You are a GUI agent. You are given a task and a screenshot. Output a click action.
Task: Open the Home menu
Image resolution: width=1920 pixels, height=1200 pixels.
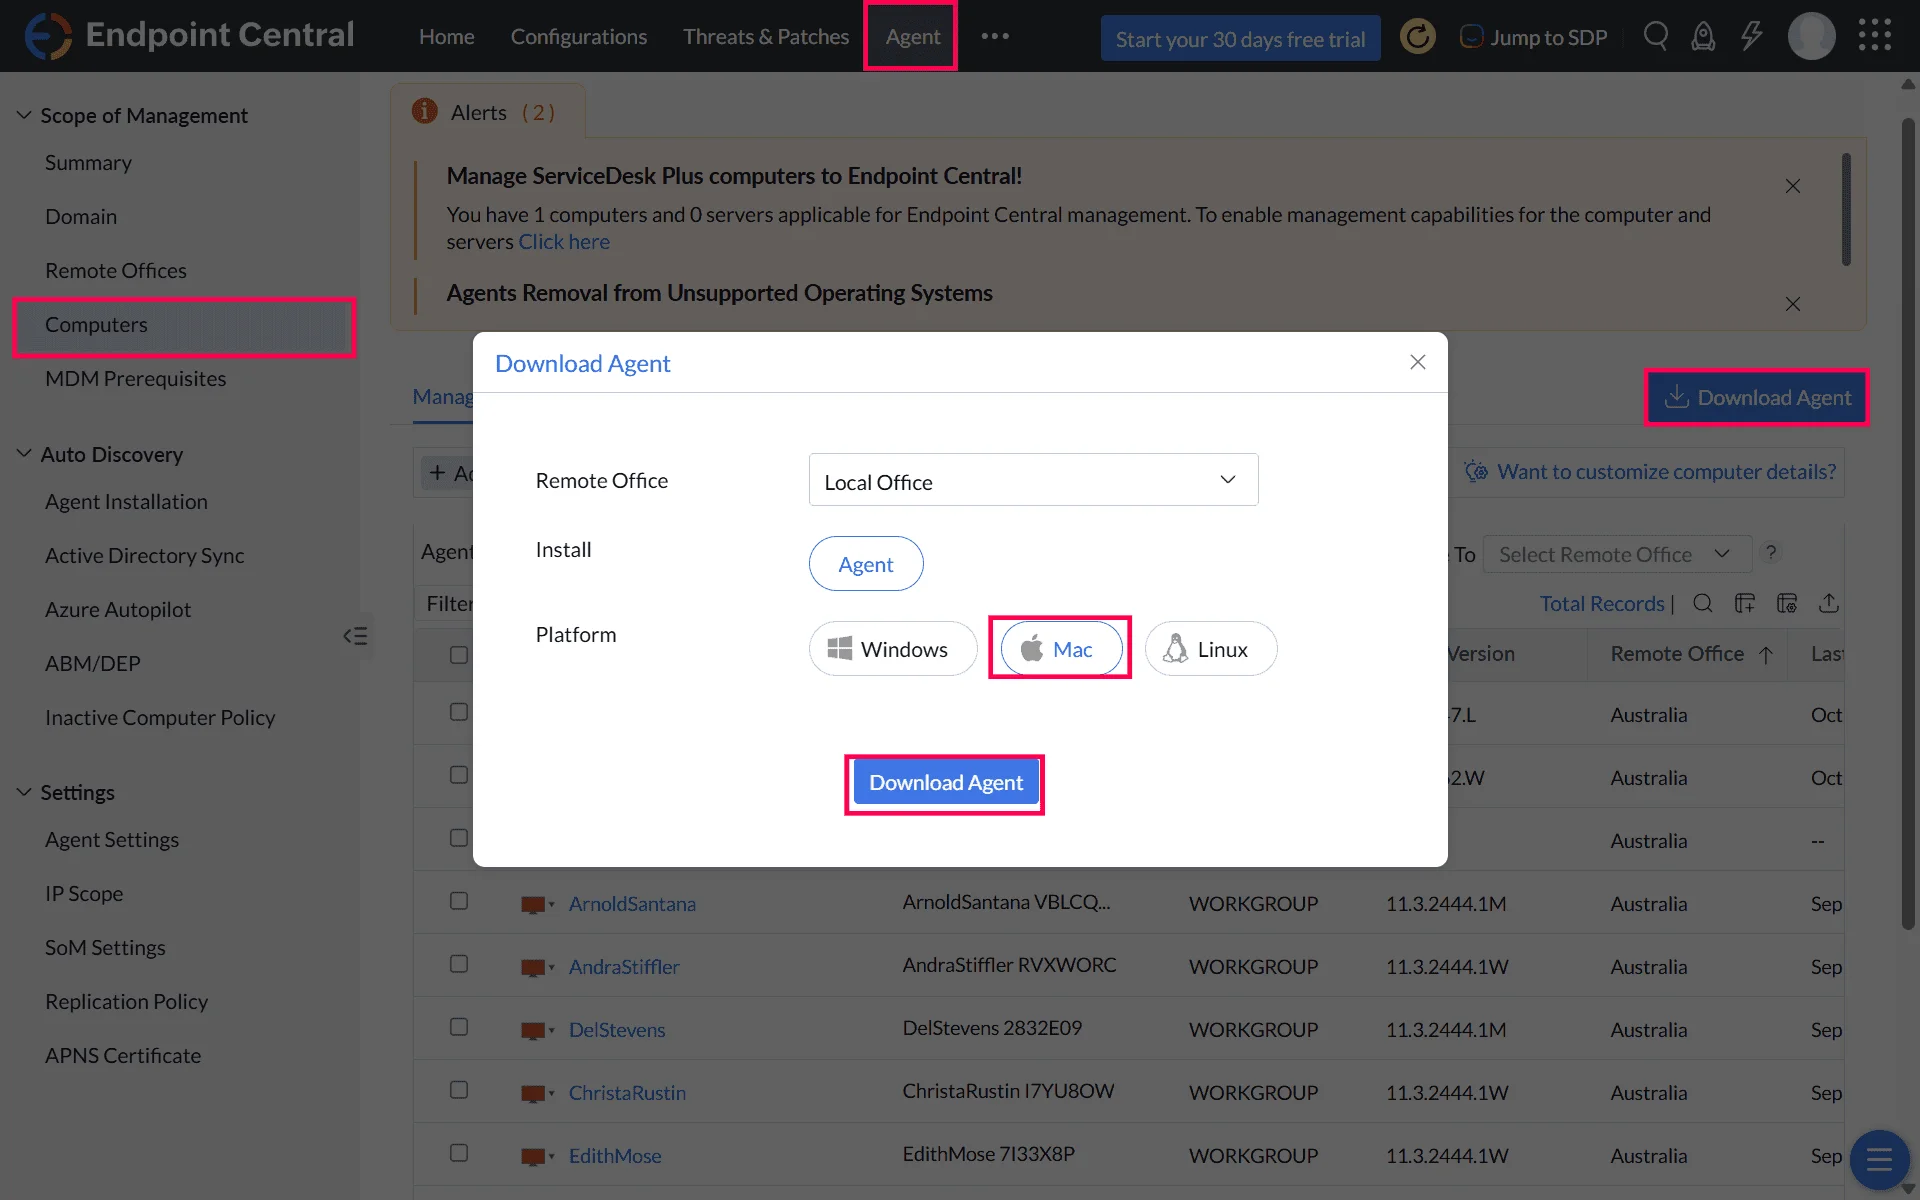tap(447, 37)
